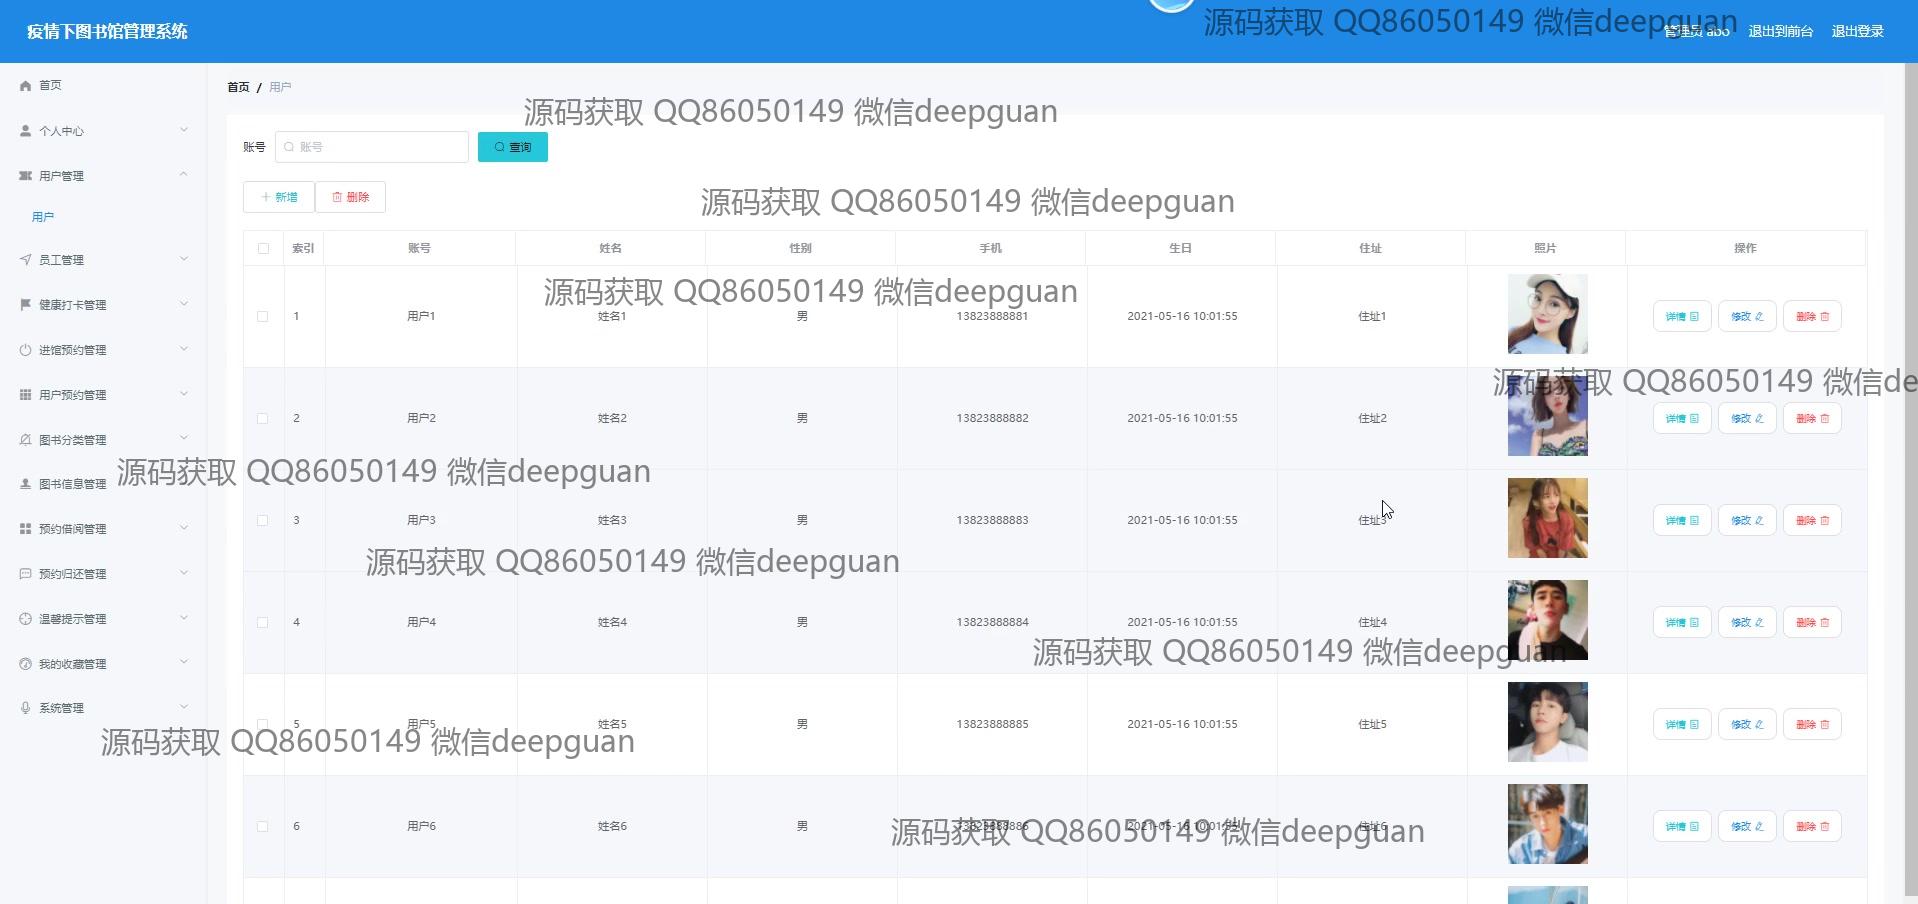Image resolution: width=1918 pixels, height=904 pixels.
Task: Expand the 员工管理 menu chevron
Action: (x=184, y=259)
